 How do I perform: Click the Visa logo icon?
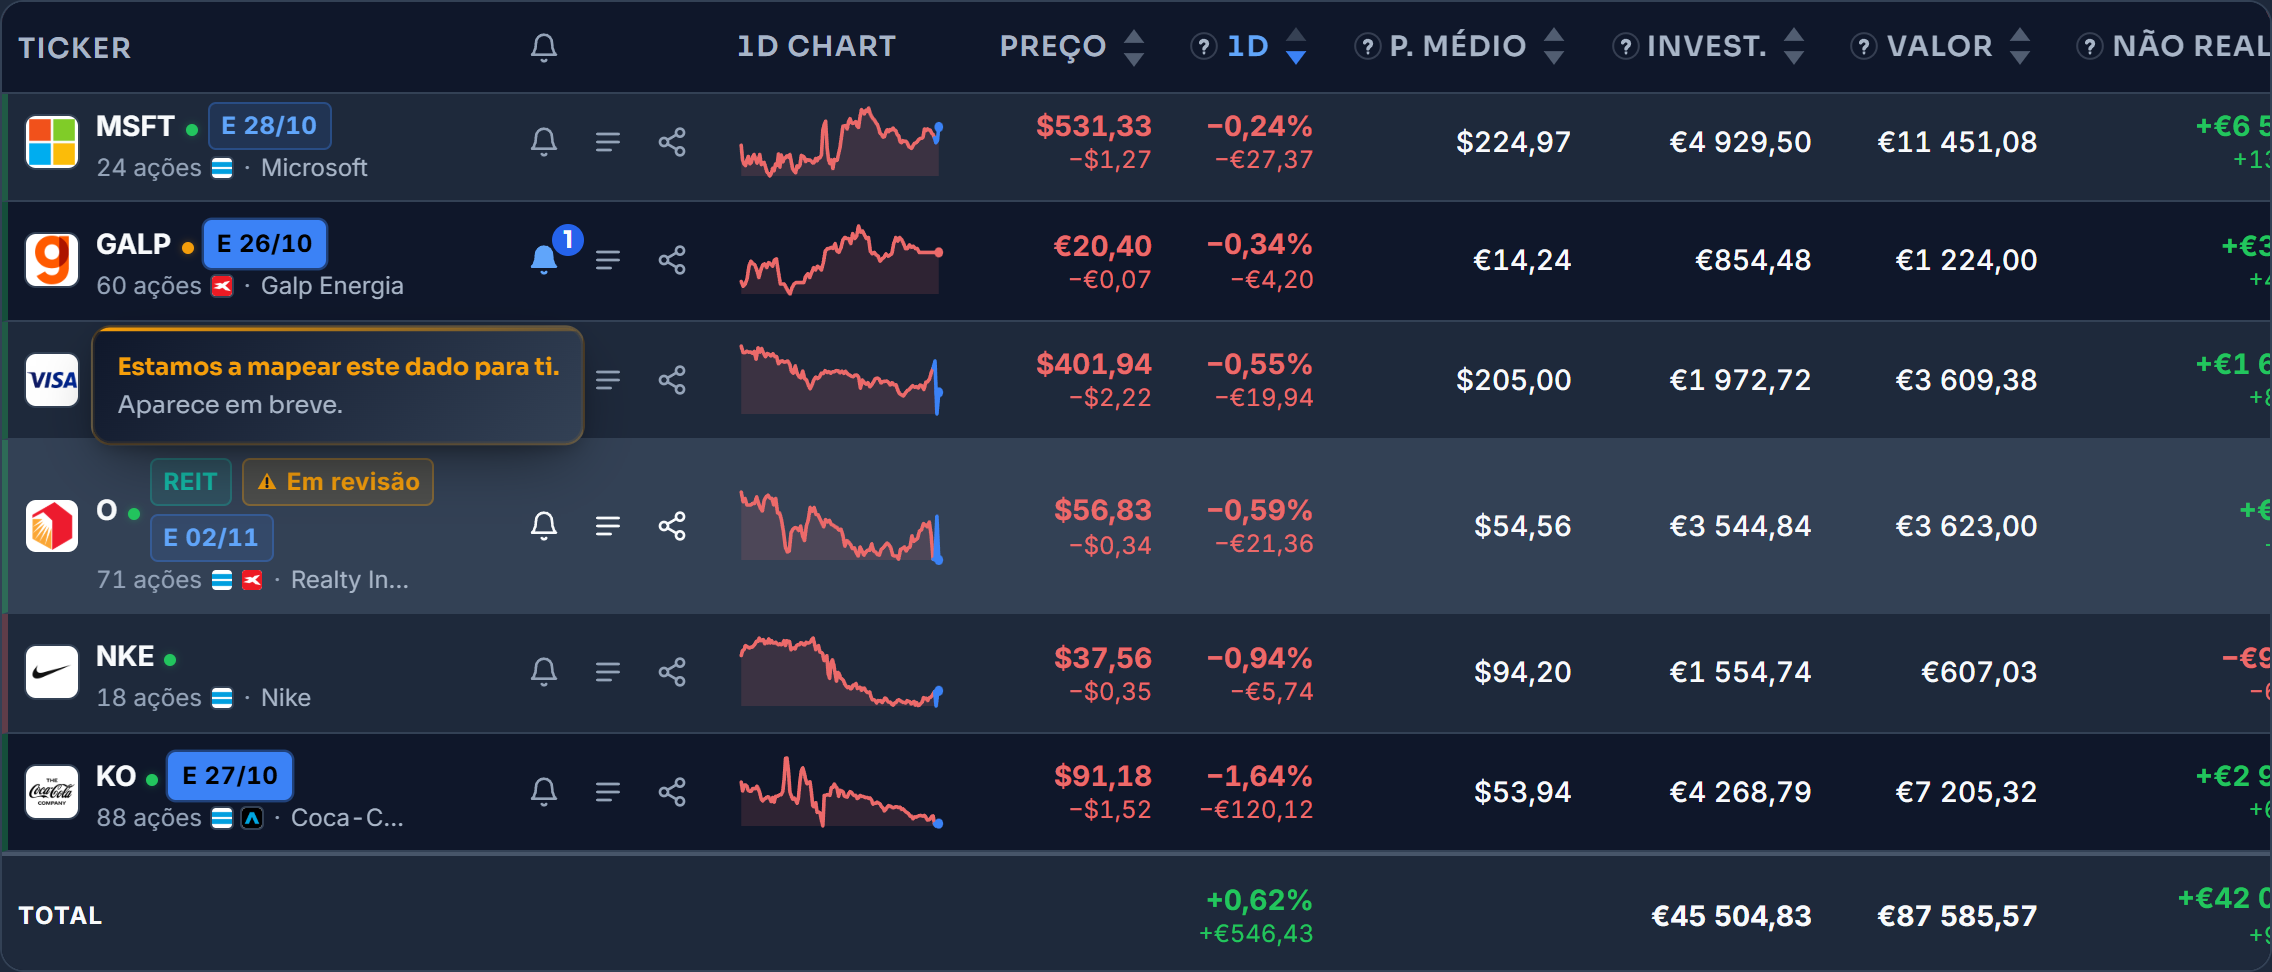[52, 380]
